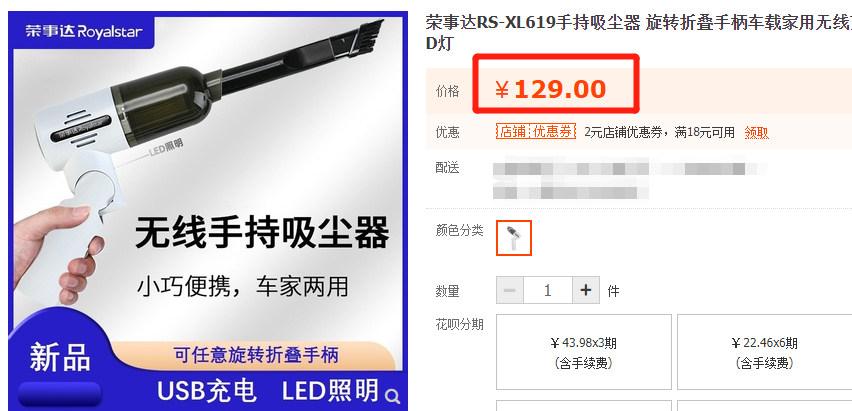
Task: Increase quantity with the plus icon
Action: [x=586, y=290]
